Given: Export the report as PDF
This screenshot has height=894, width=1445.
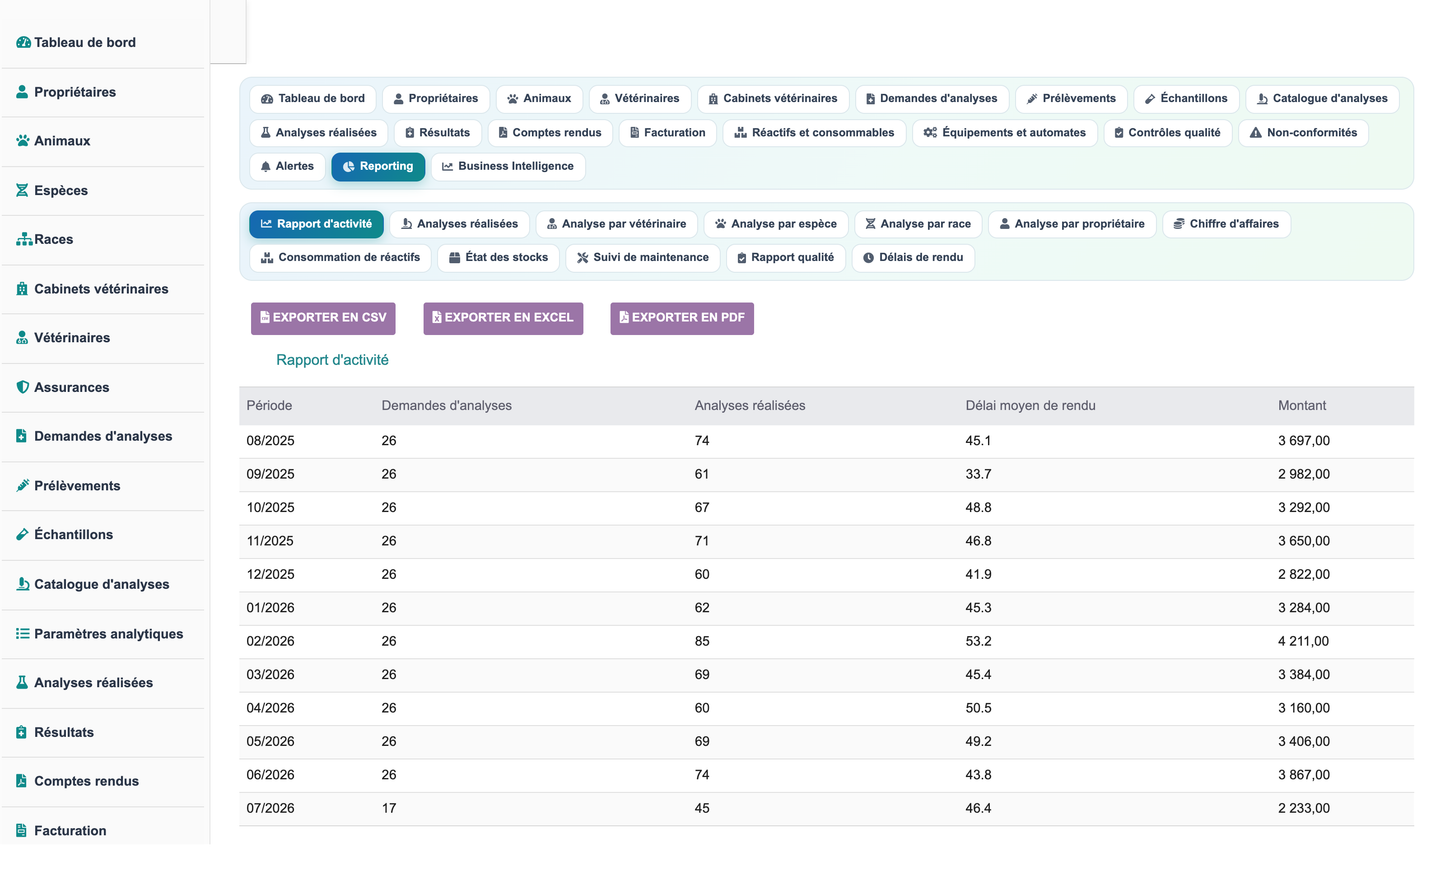Looking at the screenshot, I should (x=682, y=318).
